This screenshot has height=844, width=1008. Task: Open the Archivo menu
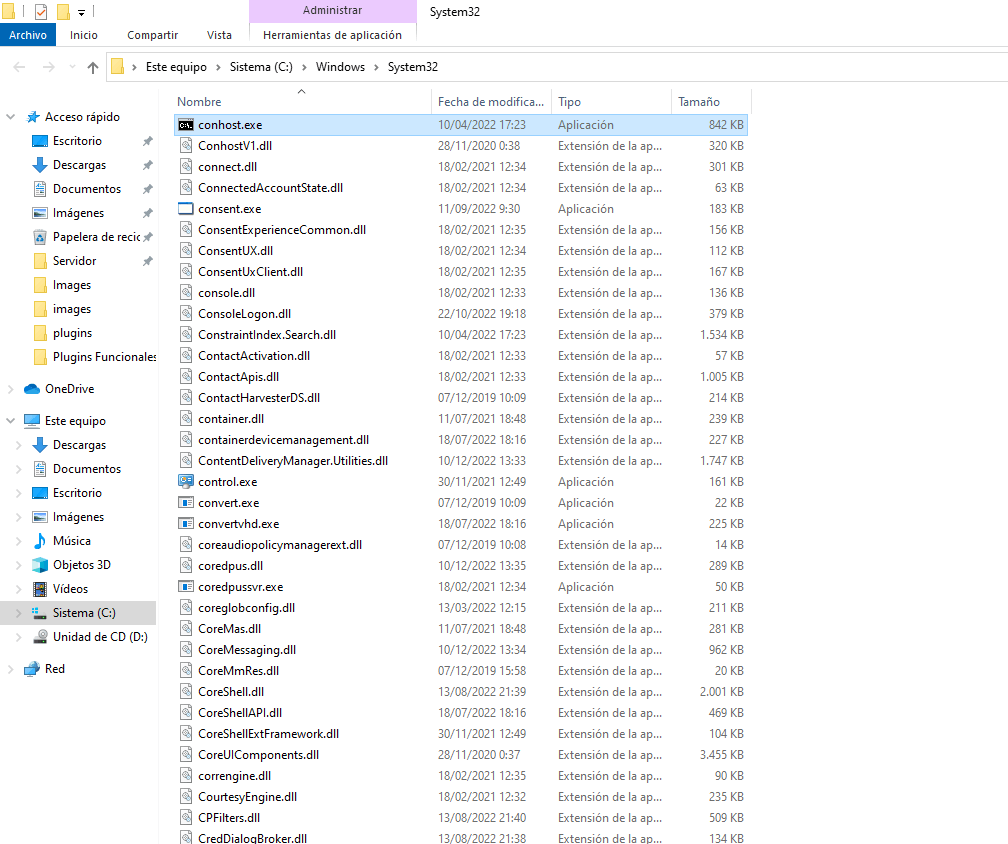coord(28,35)
